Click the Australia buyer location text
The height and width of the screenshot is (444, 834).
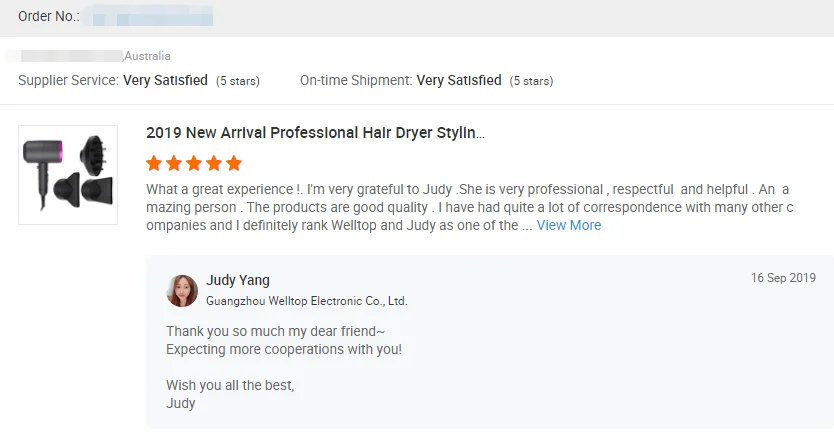(147, 56)
